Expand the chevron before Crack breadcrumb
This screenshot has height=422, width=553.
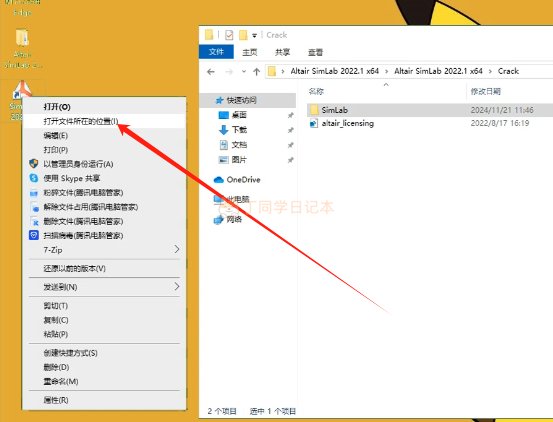click(490, 72)
